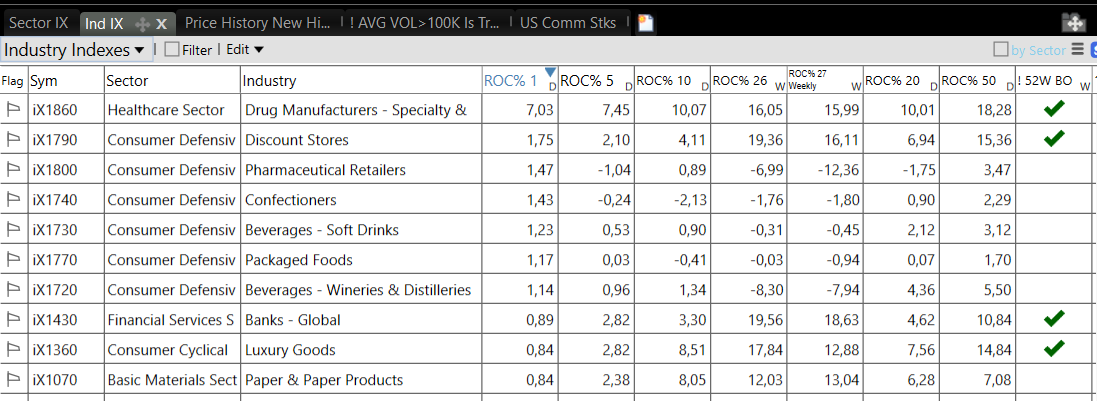This screenshot has height=401, width=1097.
Task: Click the ROC% 1 sort arrow indicator
Action: (549, 71)
